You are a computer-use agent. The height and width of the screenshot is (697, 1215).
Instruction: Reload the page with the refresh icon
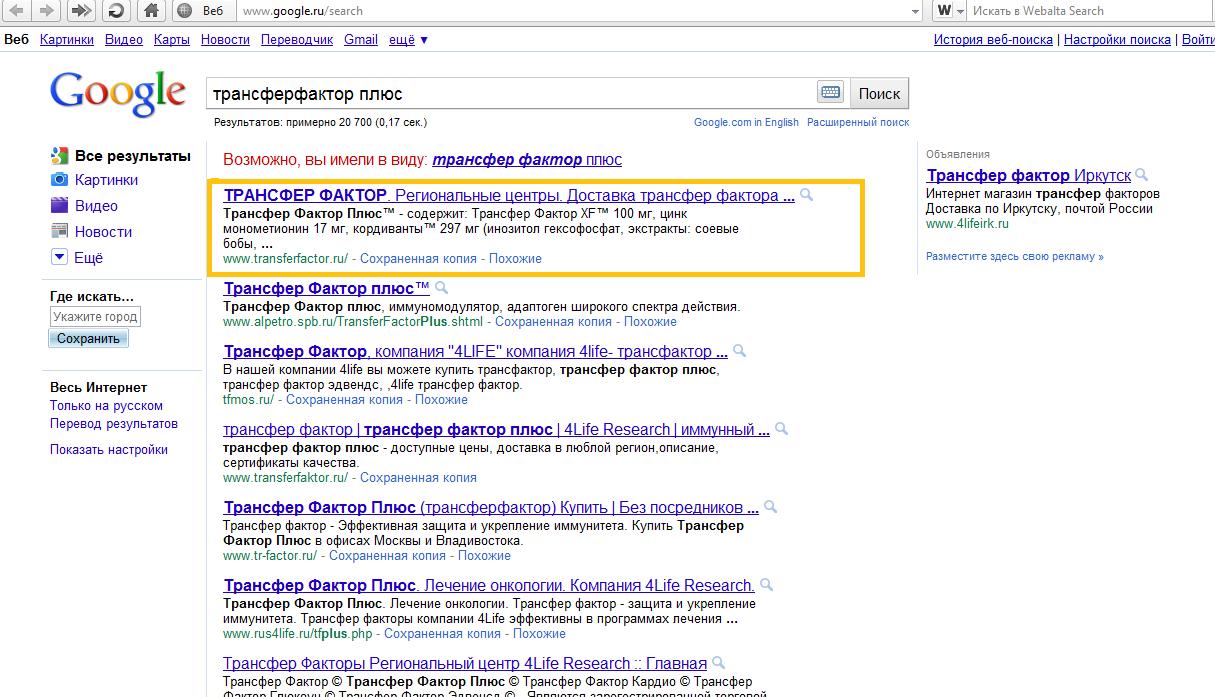115,11
